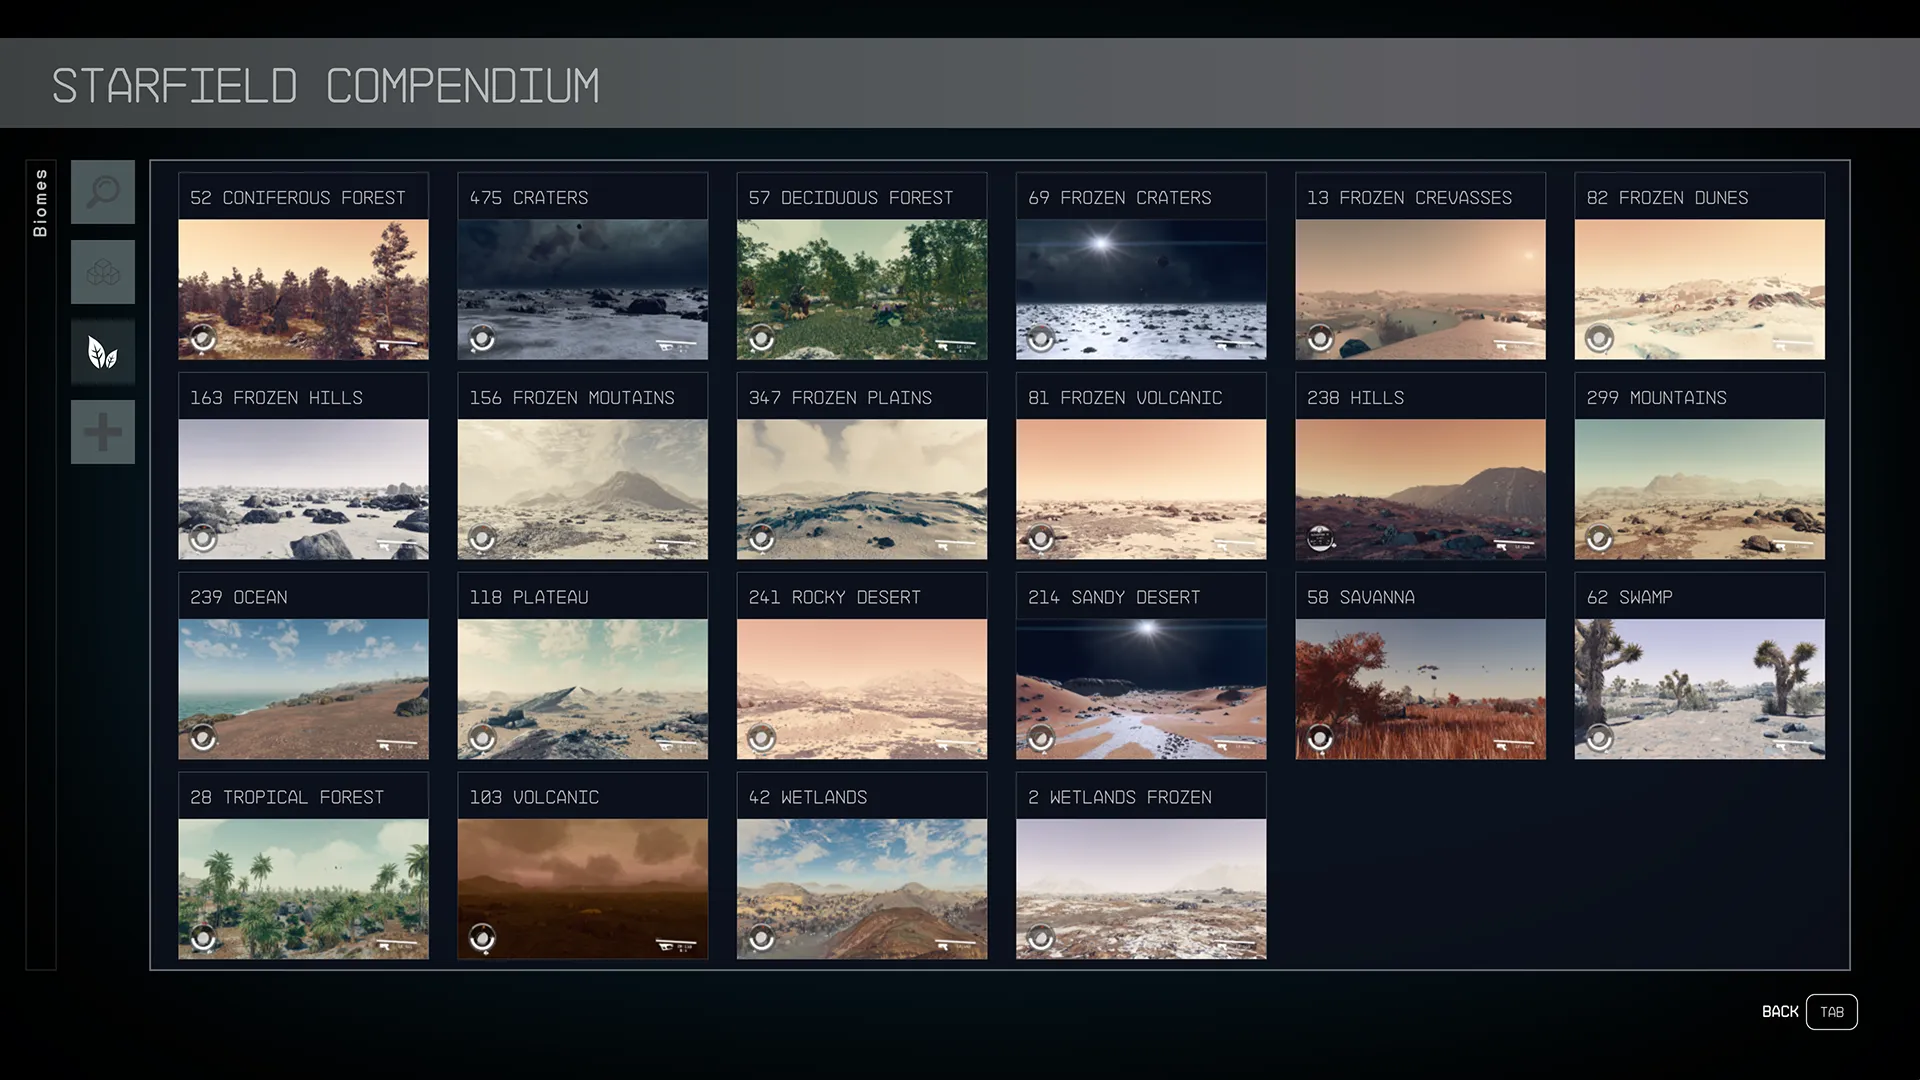Click the '82 FROZEN DUNES' title text
The image size is (1920, 1080).
coord(1668,198)
